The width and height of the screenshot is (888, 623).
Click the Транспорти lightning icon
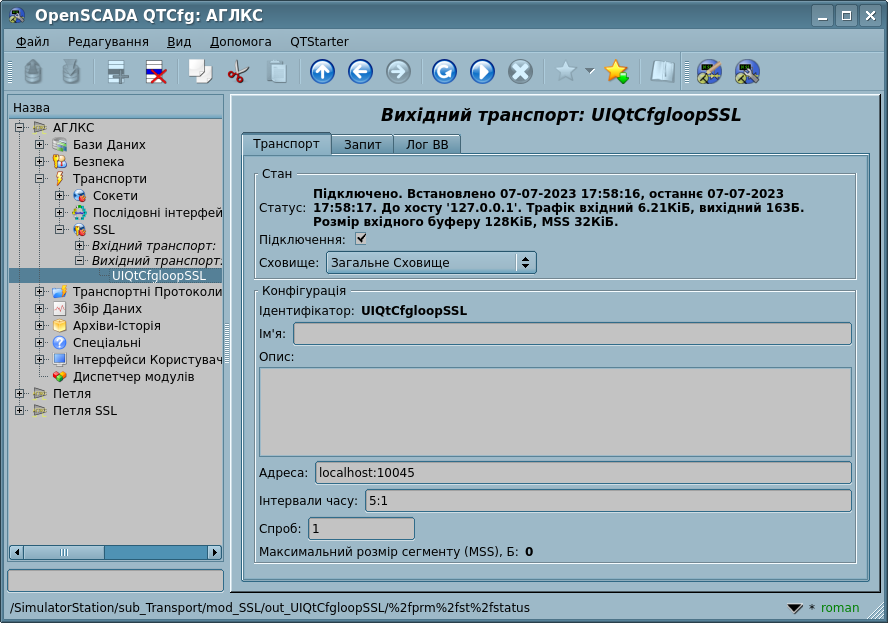click(x=60, y=178)
